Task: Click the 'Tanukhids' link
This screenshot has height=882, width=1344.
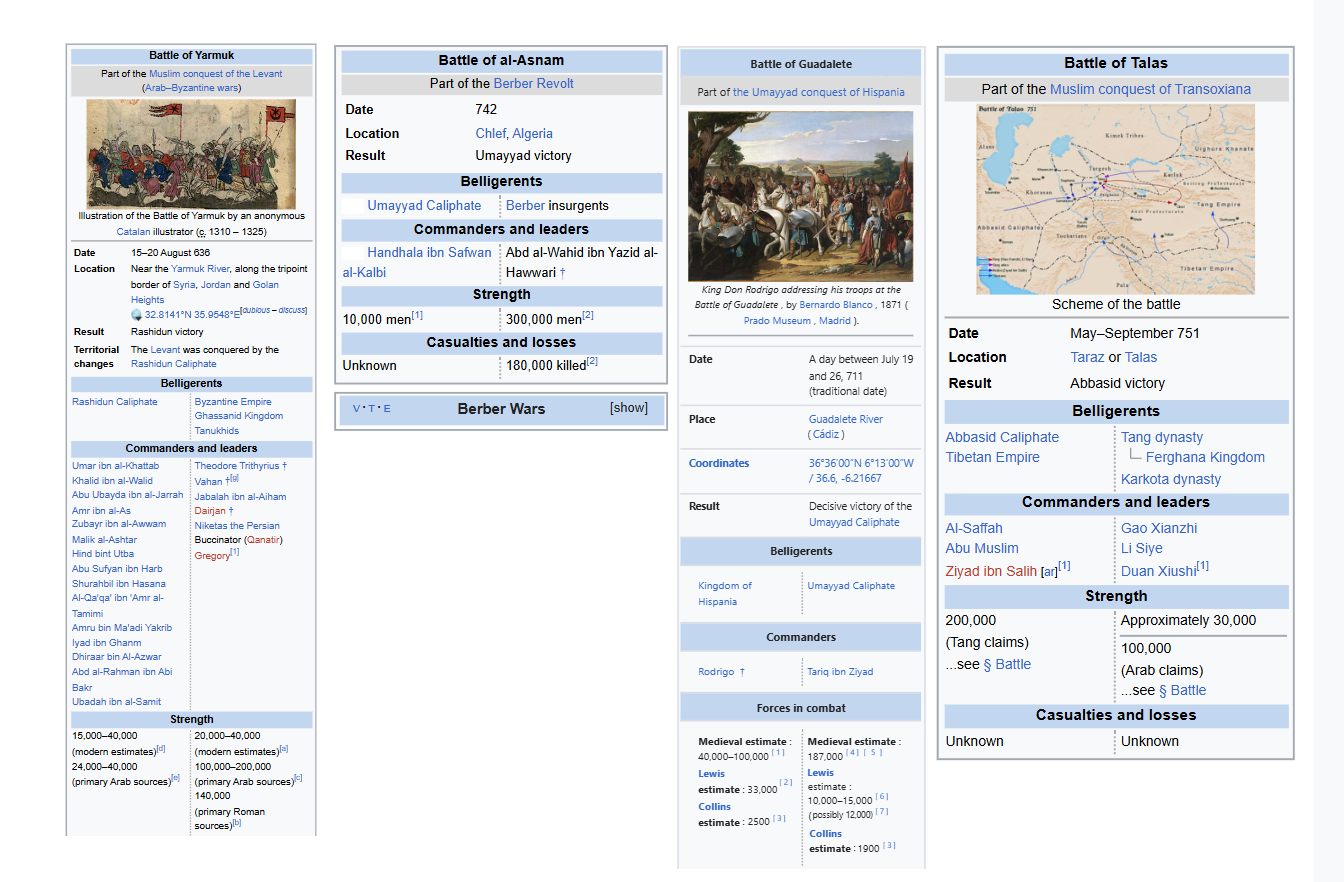Action: [217, 431]
